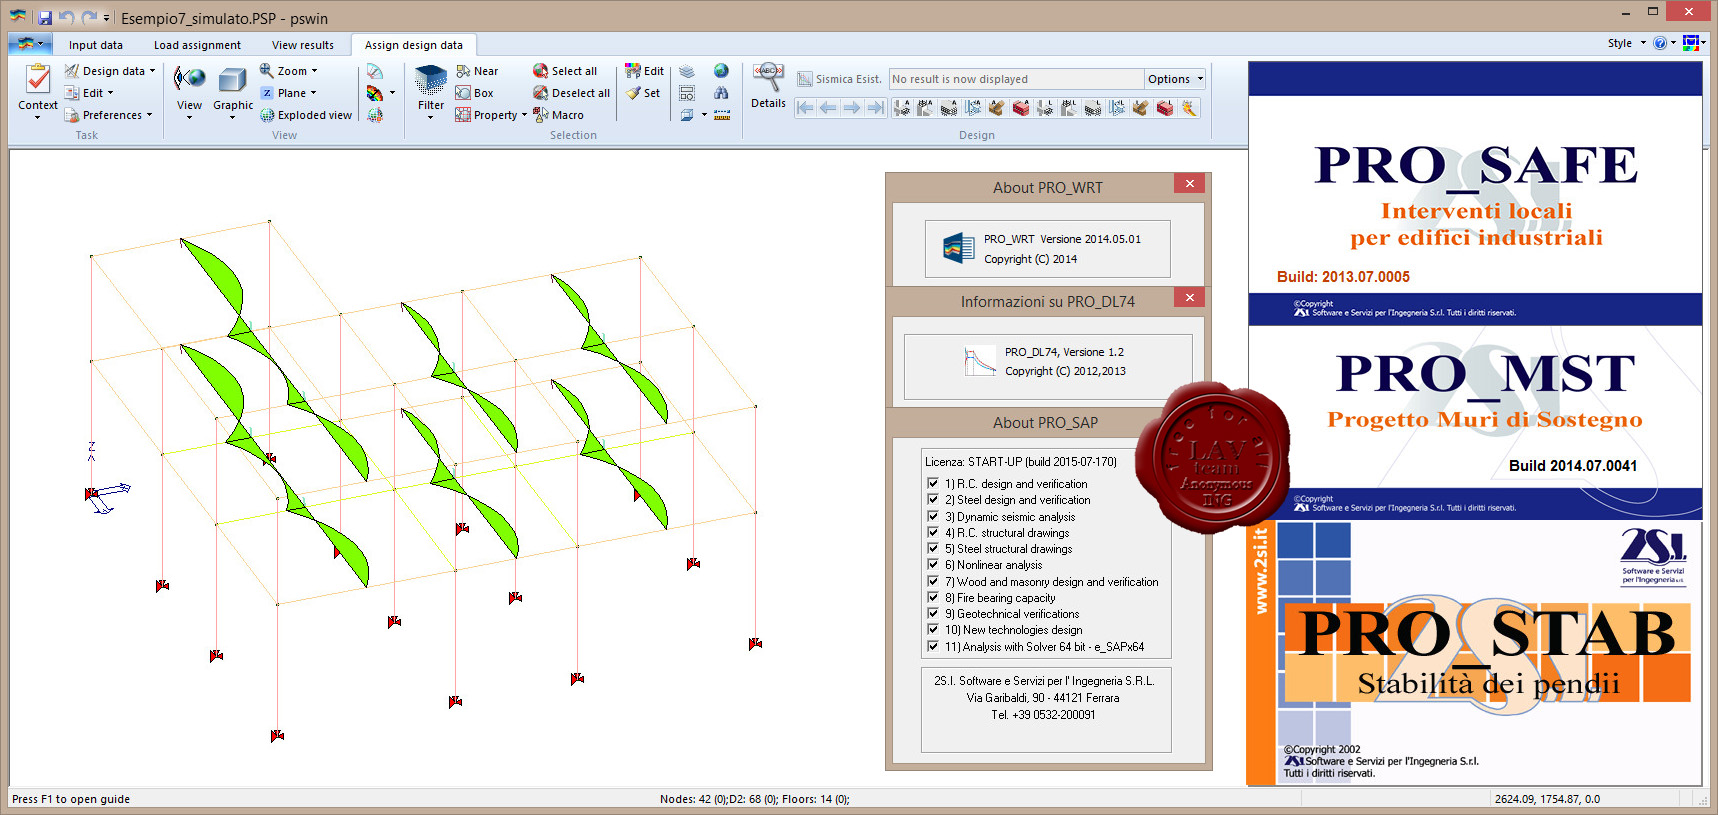Choose the Box selection tool
1718x815 pixels.
pyautogui.click(x=475, y=93)
